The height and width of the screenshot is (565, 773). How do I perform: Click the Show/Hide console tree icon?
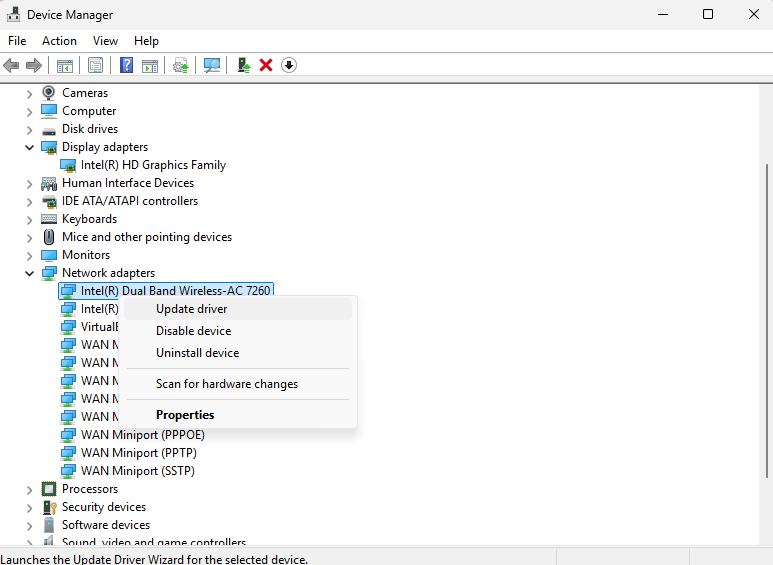click(x=64, y=65)
